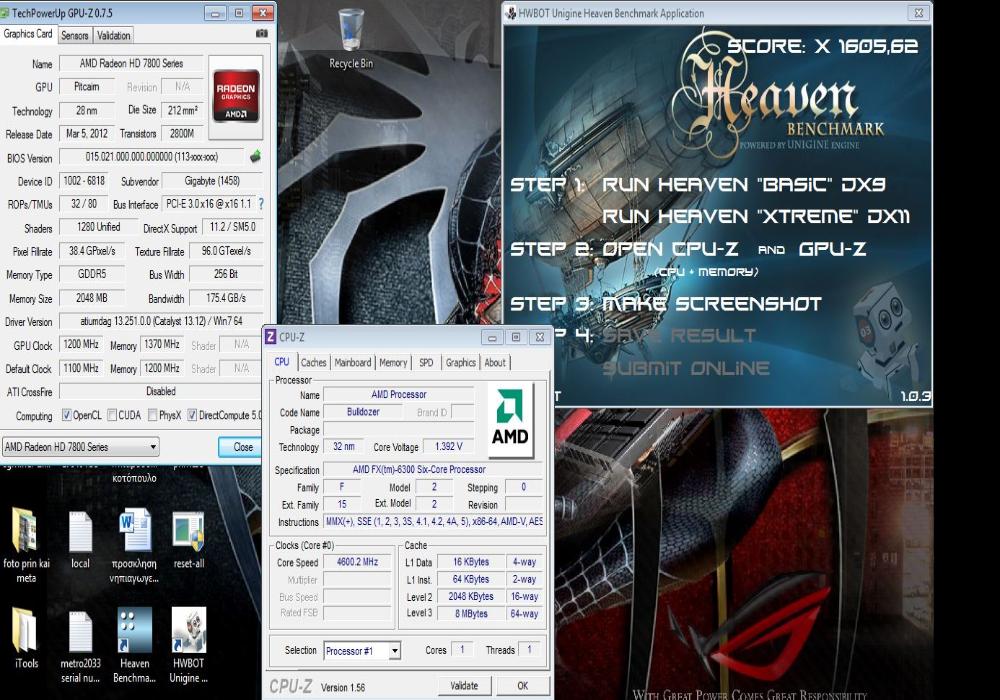Click the Driver Version field in GPU-Z
The image size is (1000, 700).
tap(161, 321)
